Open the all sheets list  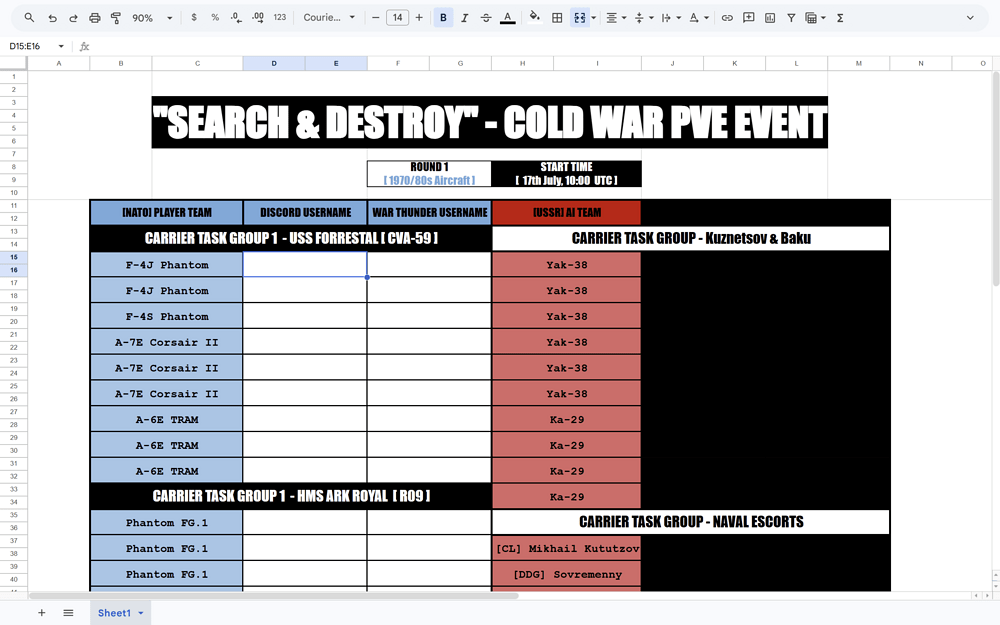(68, 613)
